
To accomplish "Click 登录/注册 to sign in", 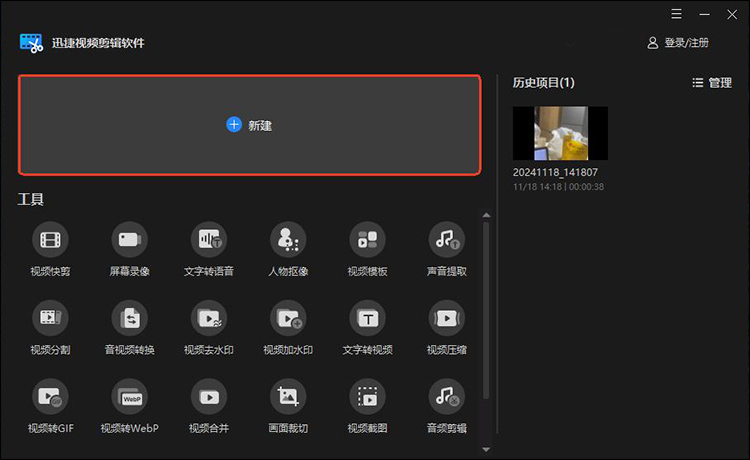I will coord(678,43).
